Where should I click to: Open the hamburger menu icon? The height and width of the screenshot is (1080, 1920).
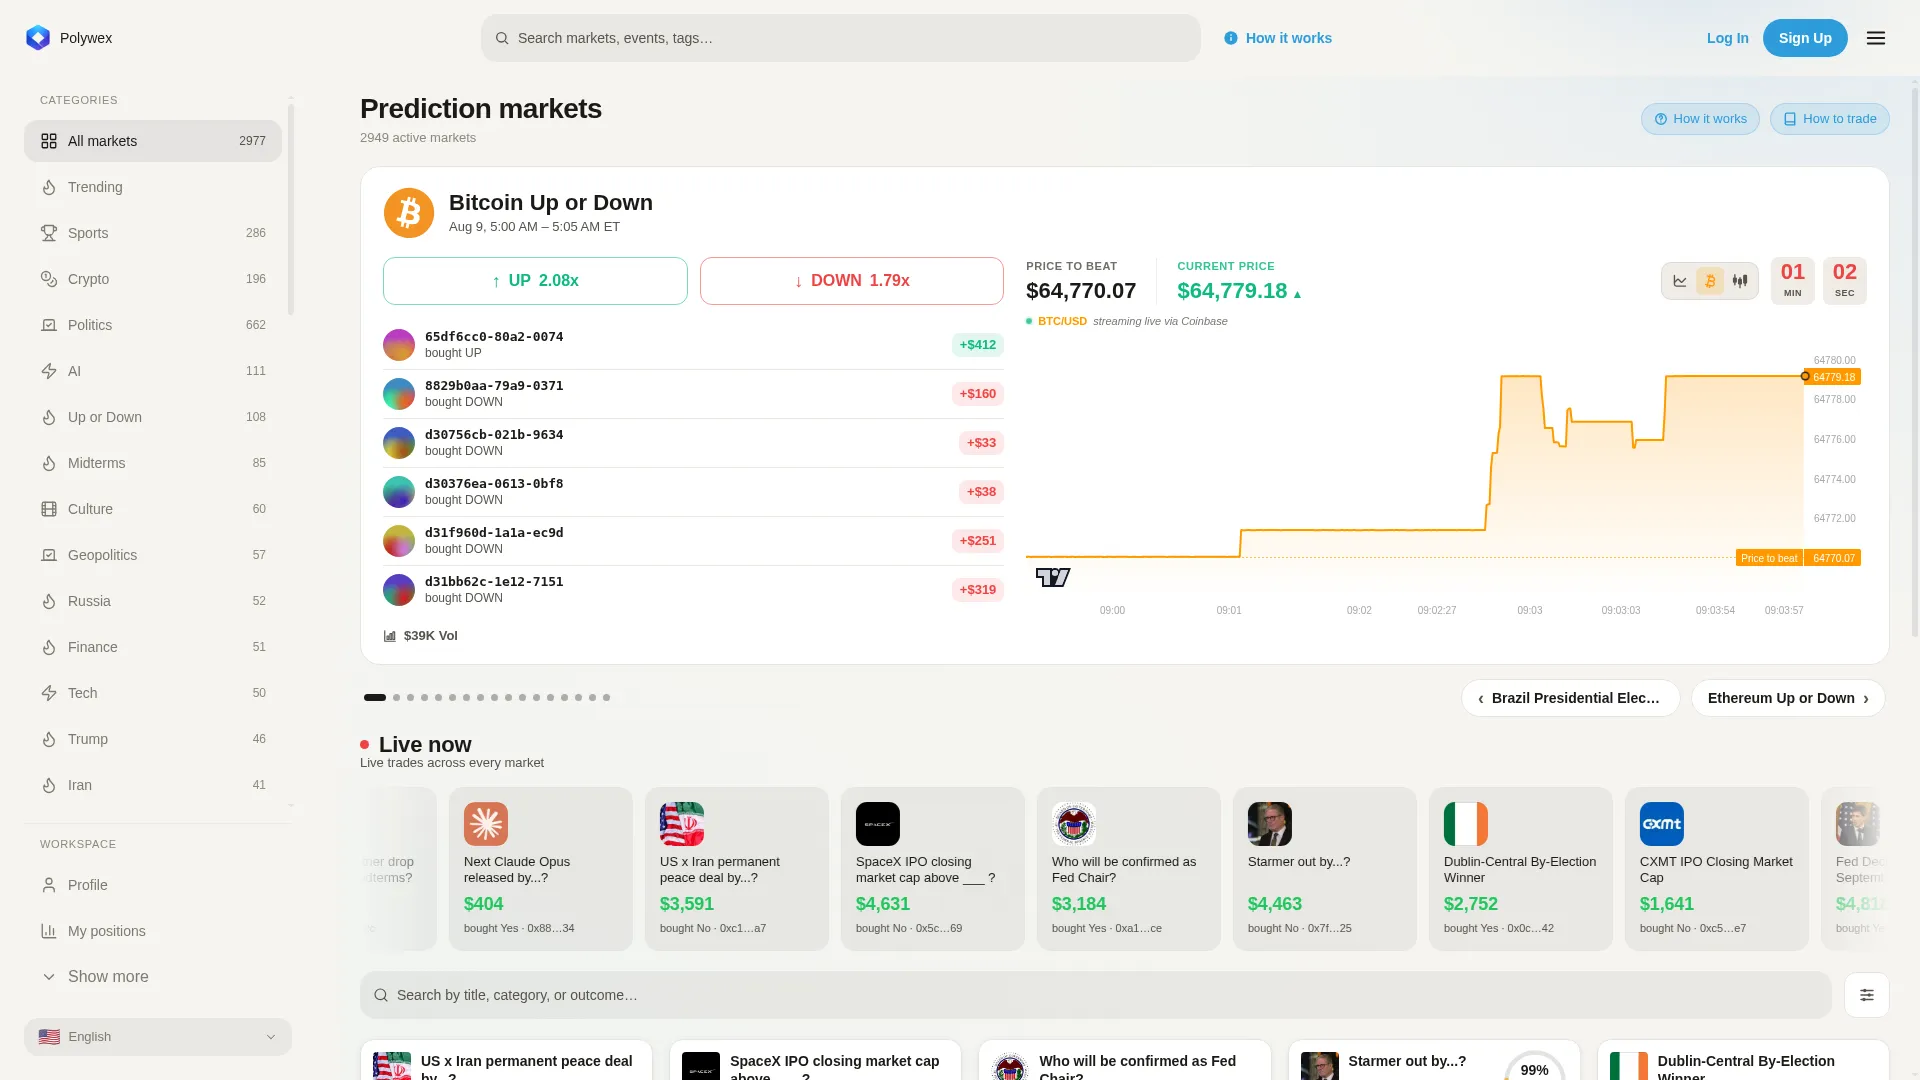click(x=1876, y=38)
